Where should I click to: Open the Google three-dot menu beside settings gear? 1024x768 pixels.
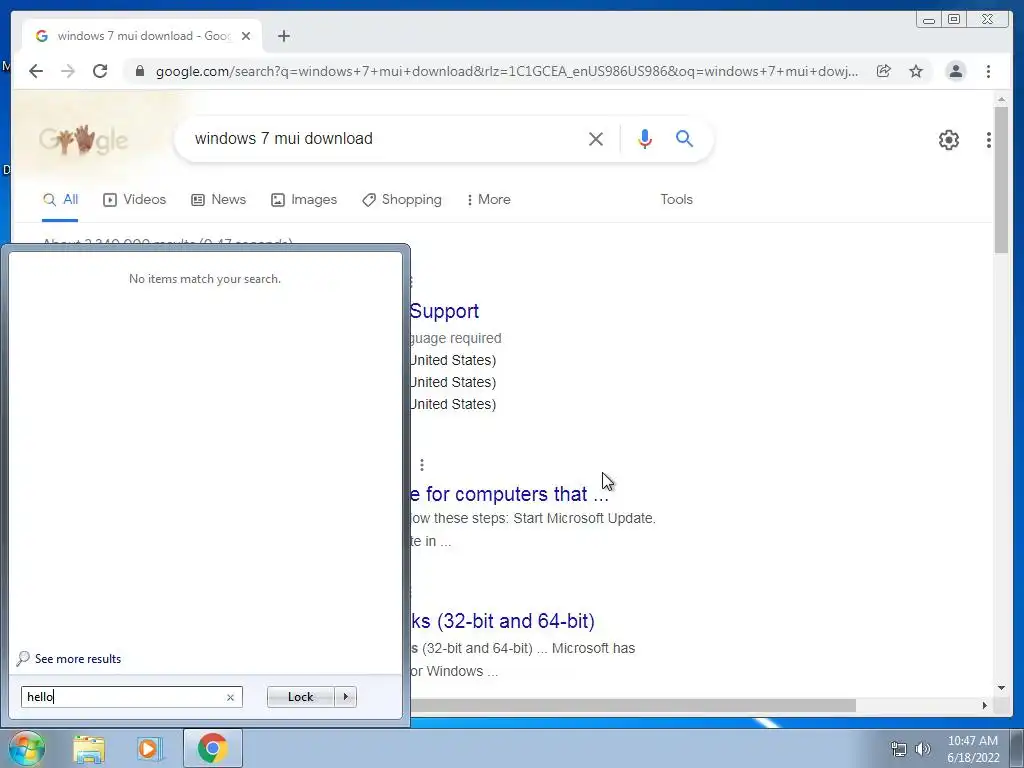(989, 140)
